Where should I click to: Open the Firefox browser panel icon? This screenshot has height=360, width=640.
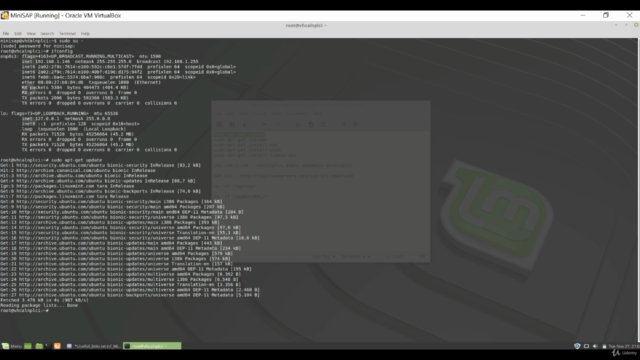[x=57, y=346]
